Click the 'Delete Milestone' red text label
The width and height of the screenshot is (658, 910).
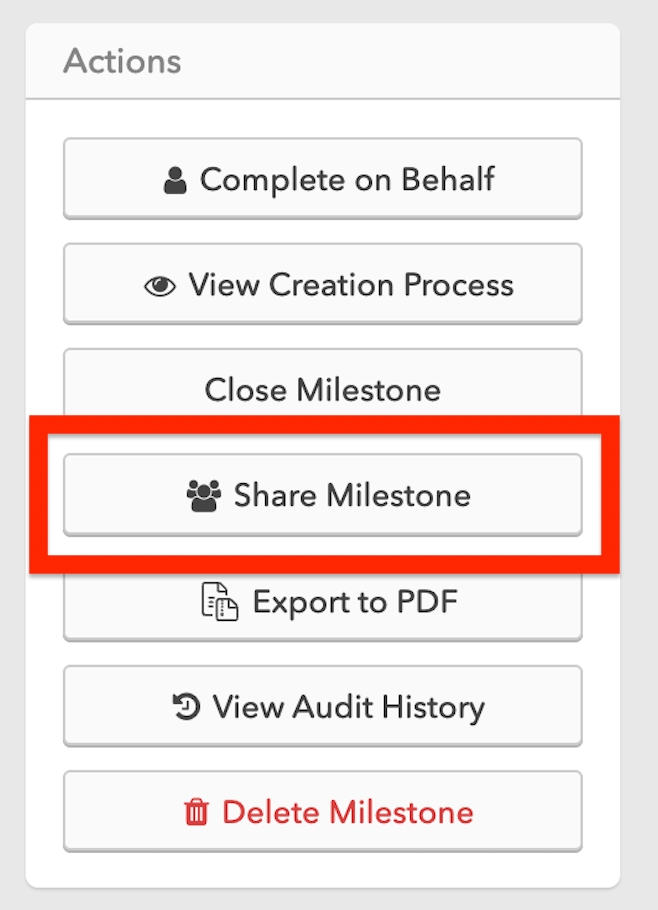347,811
